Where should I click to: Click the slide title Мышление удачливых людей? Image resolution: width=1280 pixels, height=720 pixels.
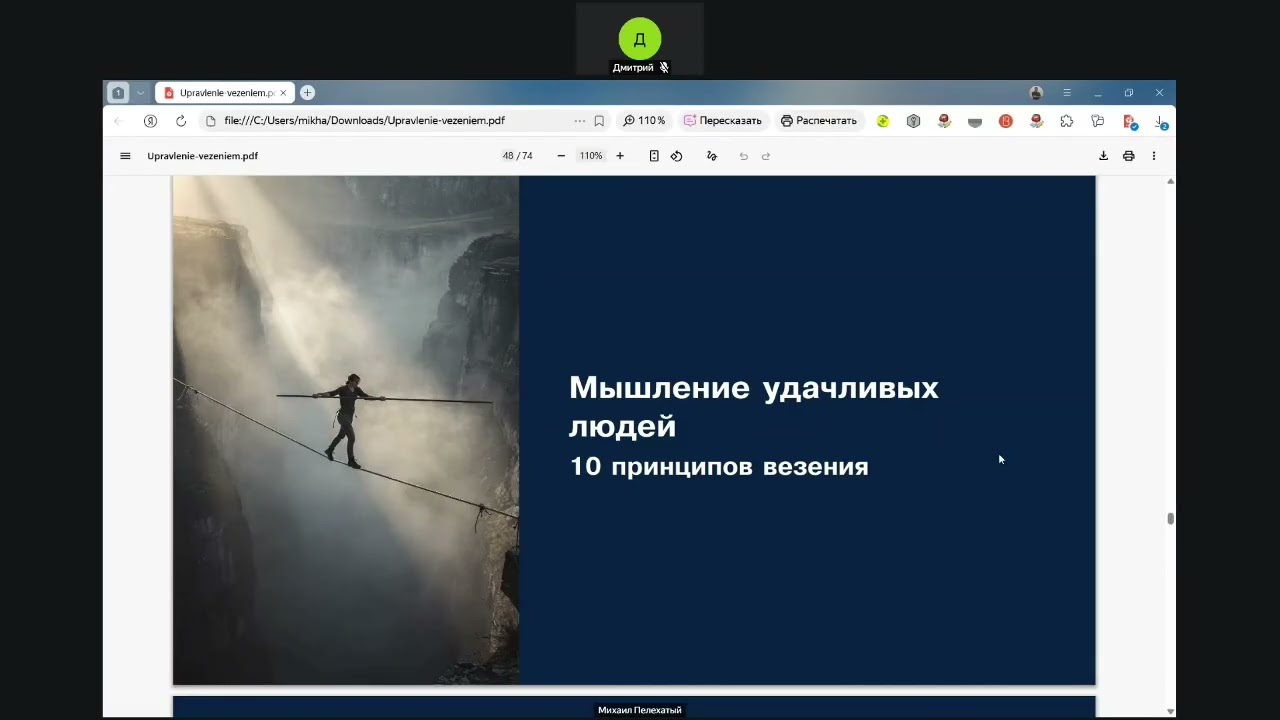click(754, 407)
